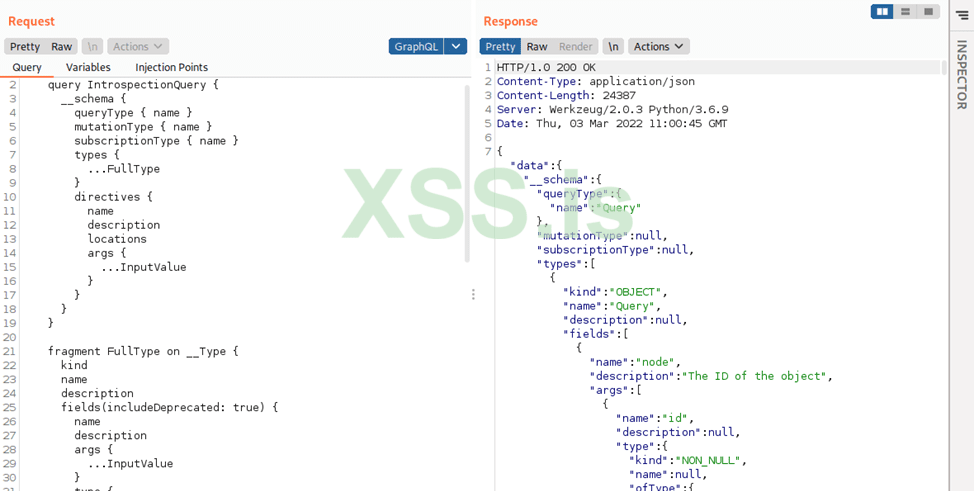Open Request Actions dropdown

tap(138, 47)
